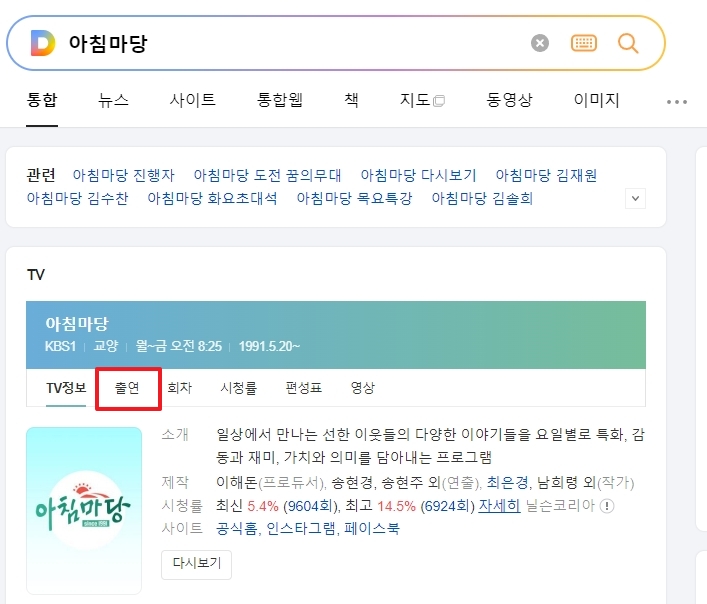
Task: Click related search 아침마당 진행자
Action: tap(123, 175)
